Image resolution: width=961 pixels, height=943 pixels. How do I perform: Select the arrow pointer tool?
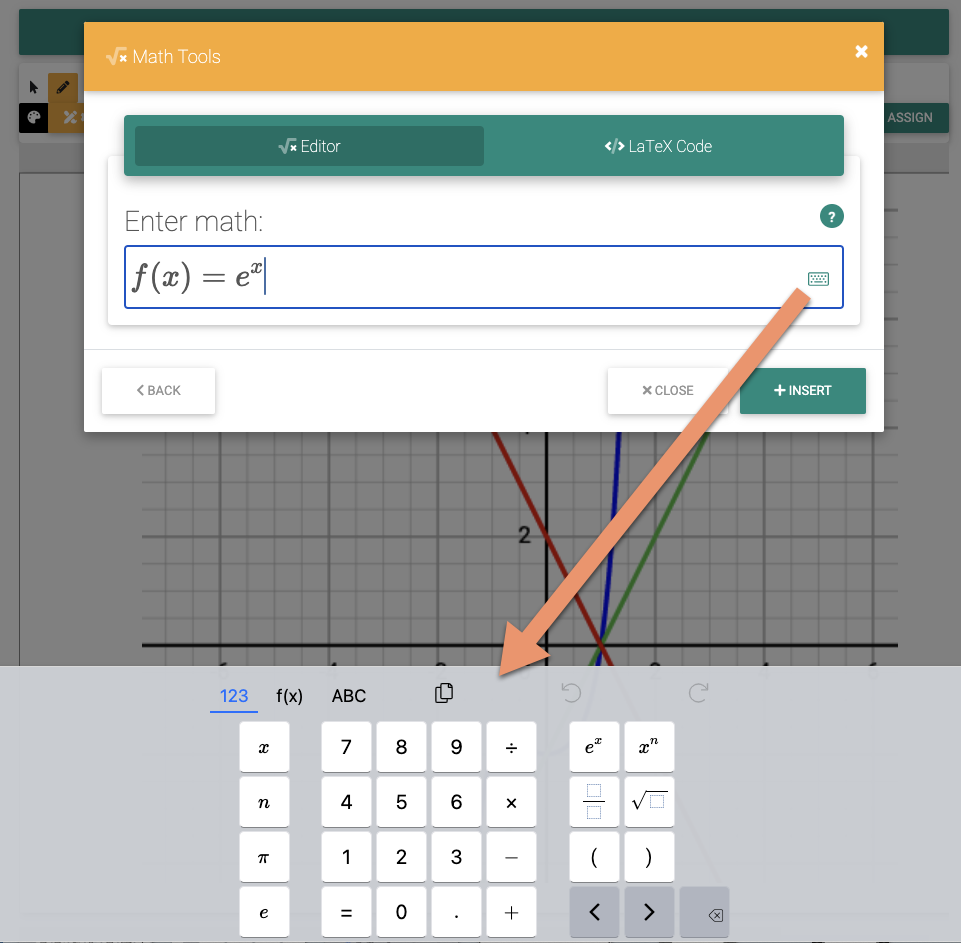coord(34,87)
